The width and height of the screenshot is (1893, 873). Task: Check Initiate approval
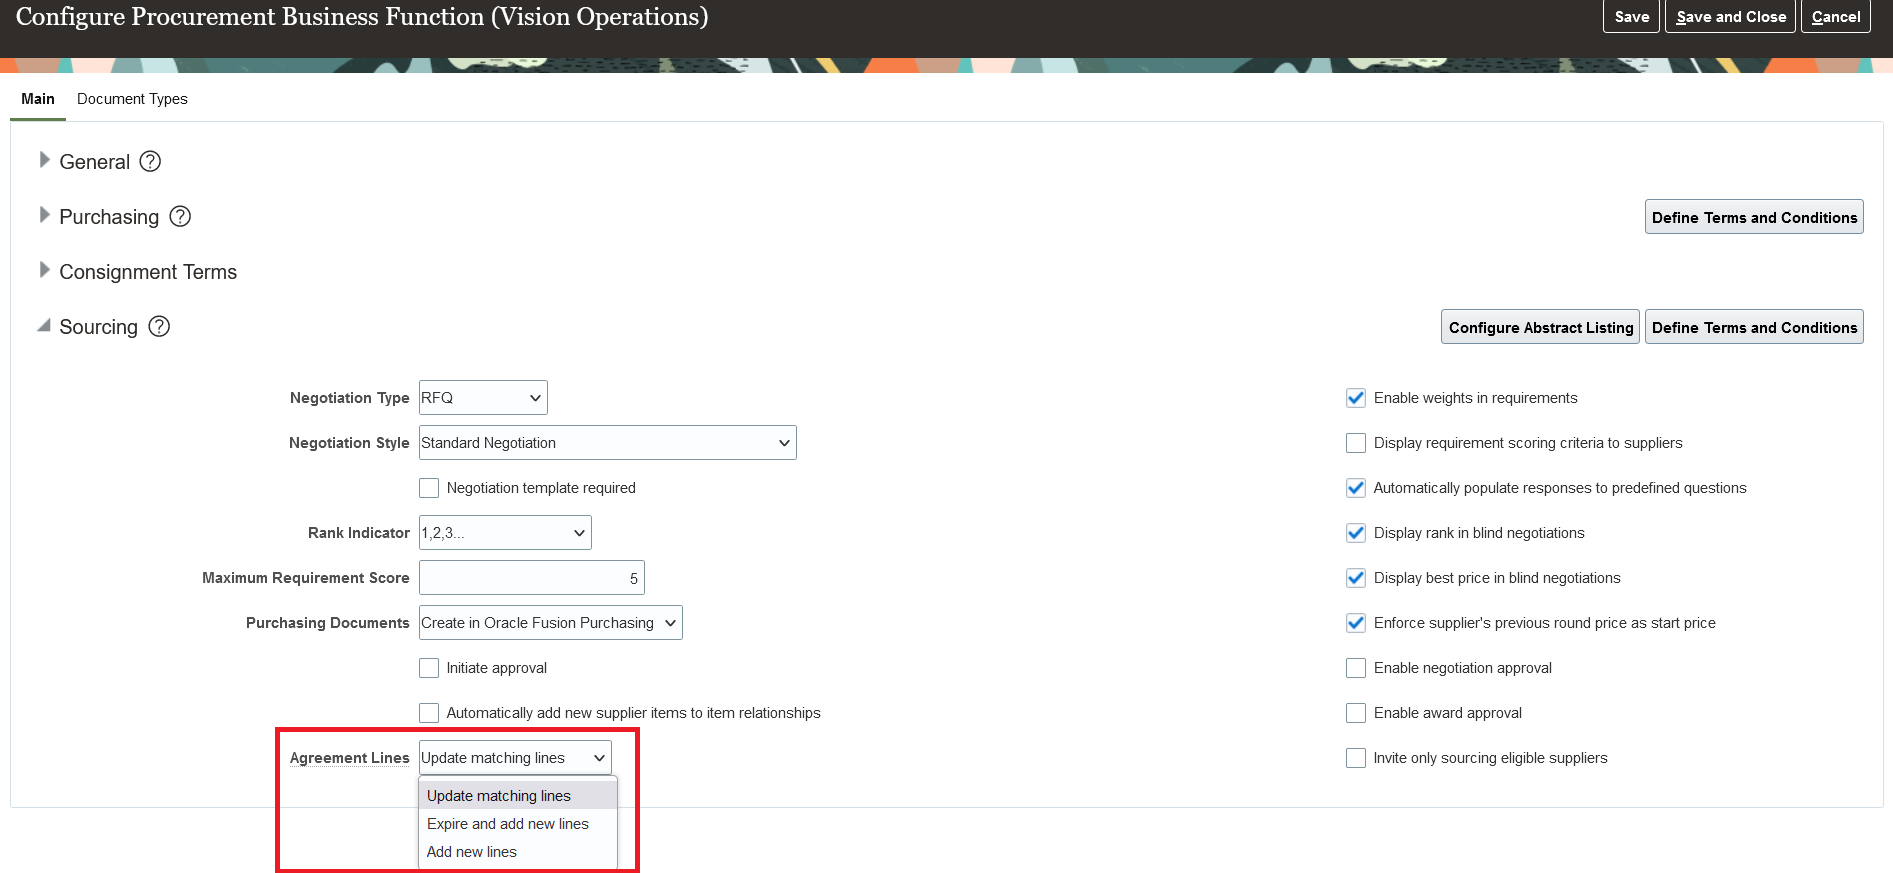(429, 668)
